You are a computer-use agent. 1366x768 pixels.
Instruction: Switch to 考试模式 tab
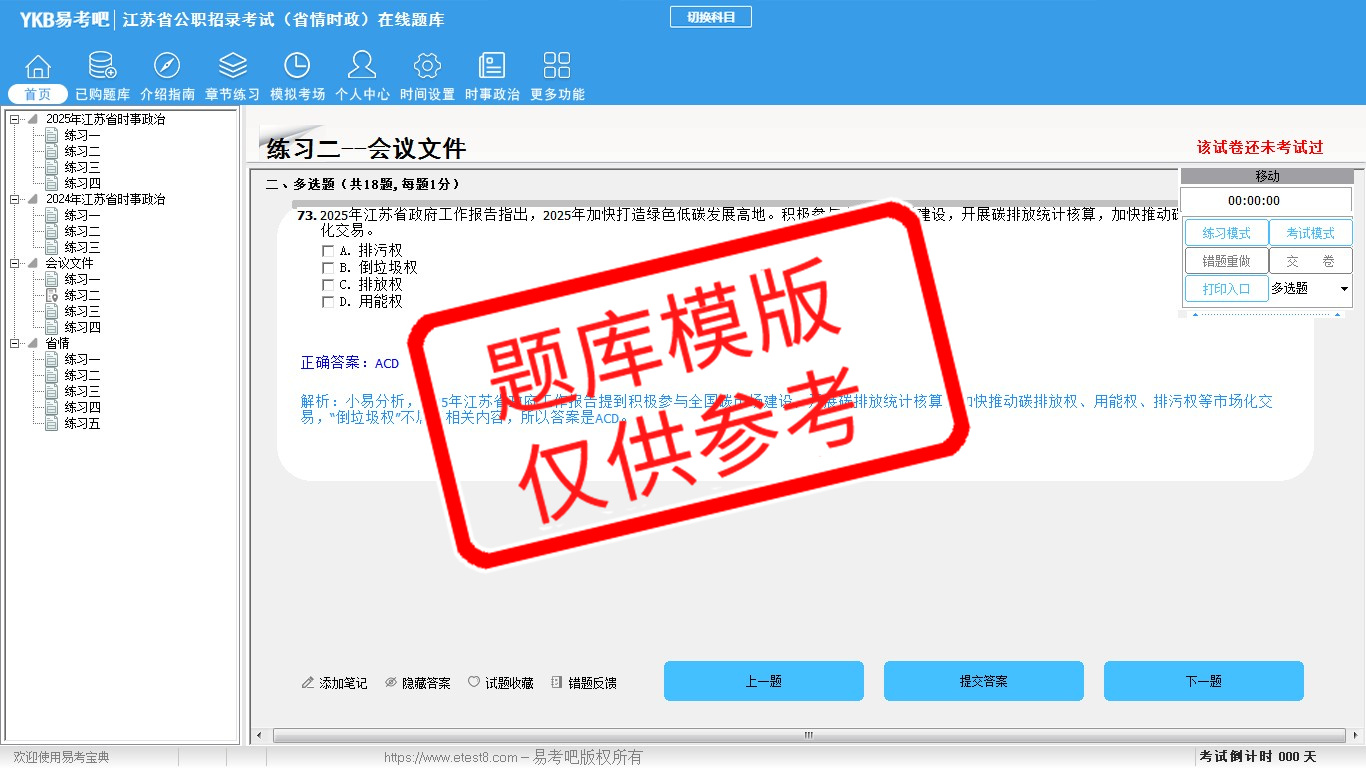pyautogui.click(x=1310, y=233)
